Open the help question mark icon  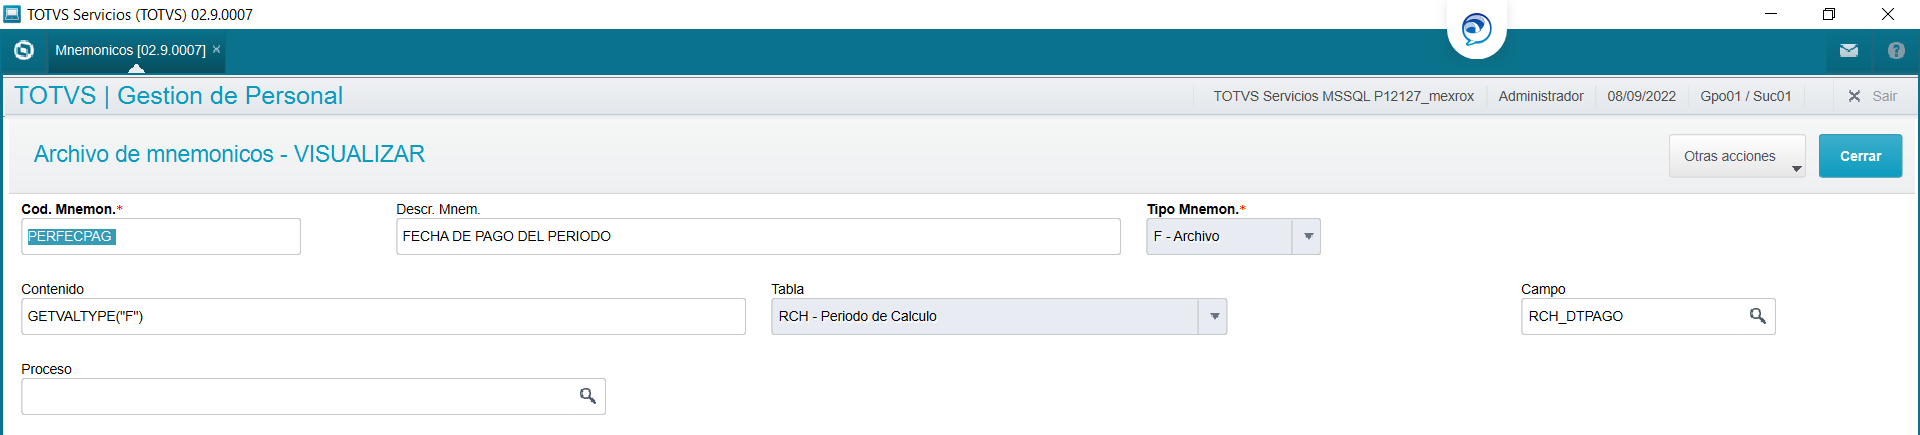click(1896, 50)
